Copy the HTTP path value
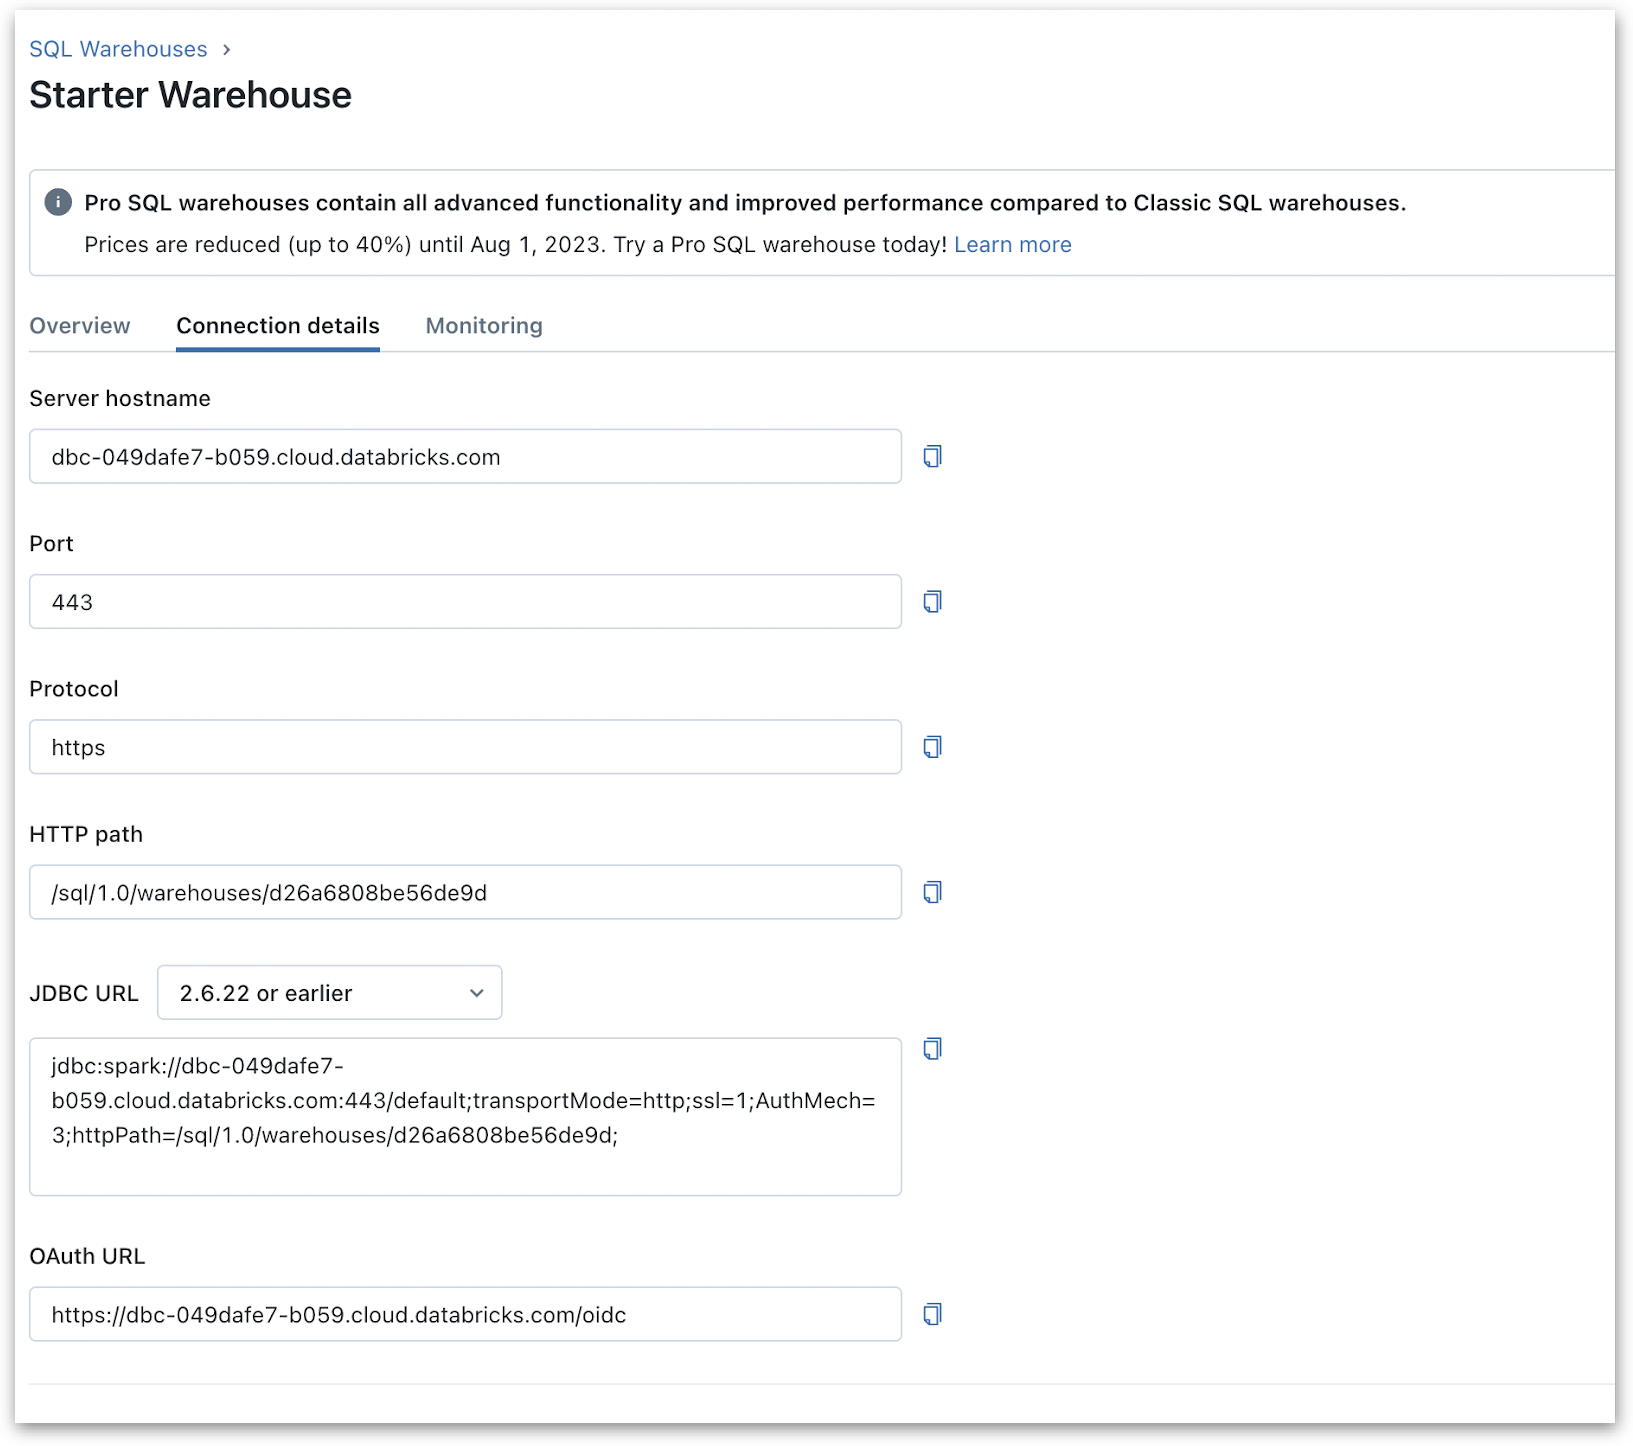Image resolution: width=1633 pixels, height=1446 pixels. pos(932,892)
